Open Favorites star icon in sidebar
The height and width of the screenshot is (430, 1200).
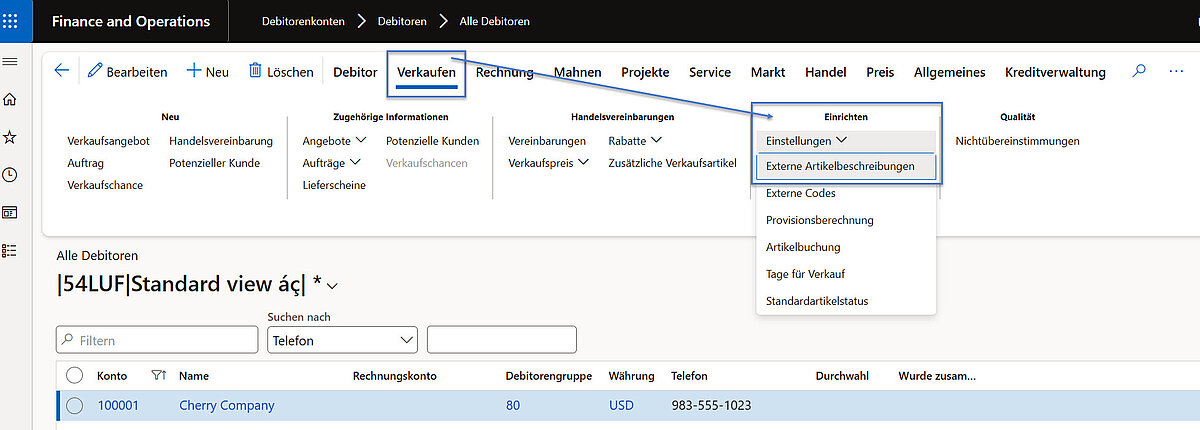pos(10,137)
